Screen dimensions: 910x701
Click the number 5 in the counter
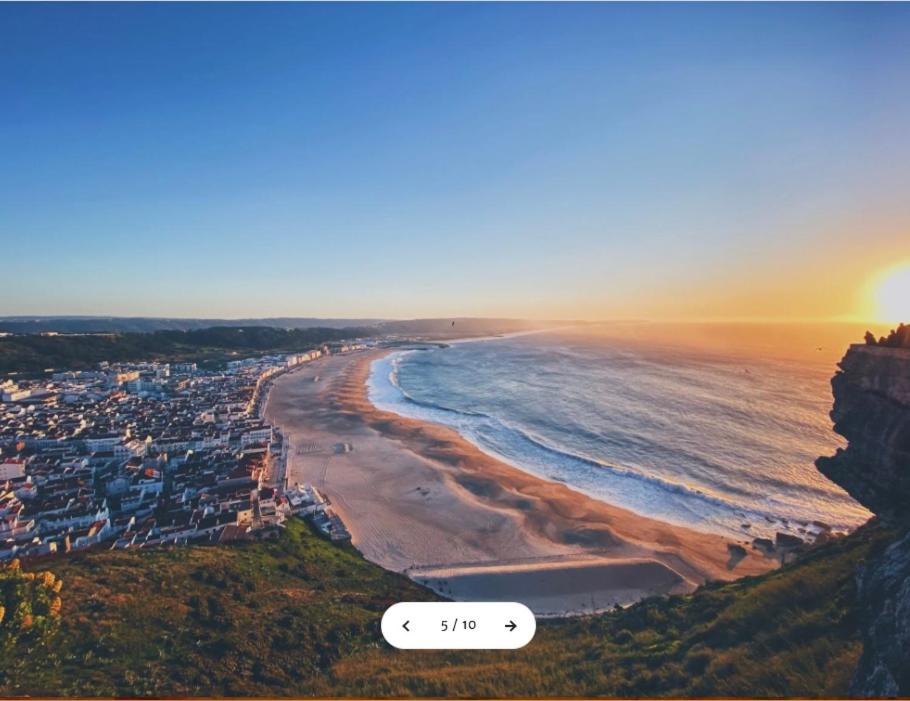click(444, 626)
